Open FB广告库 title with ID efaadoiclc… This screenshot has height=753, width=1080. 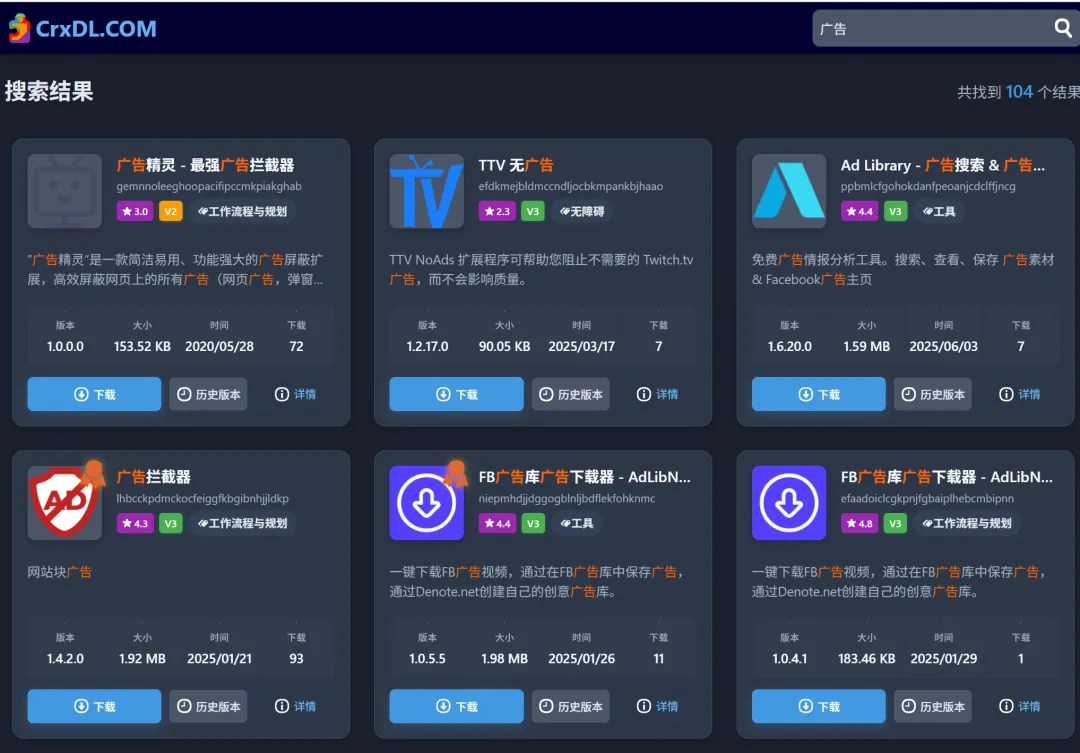947,477
